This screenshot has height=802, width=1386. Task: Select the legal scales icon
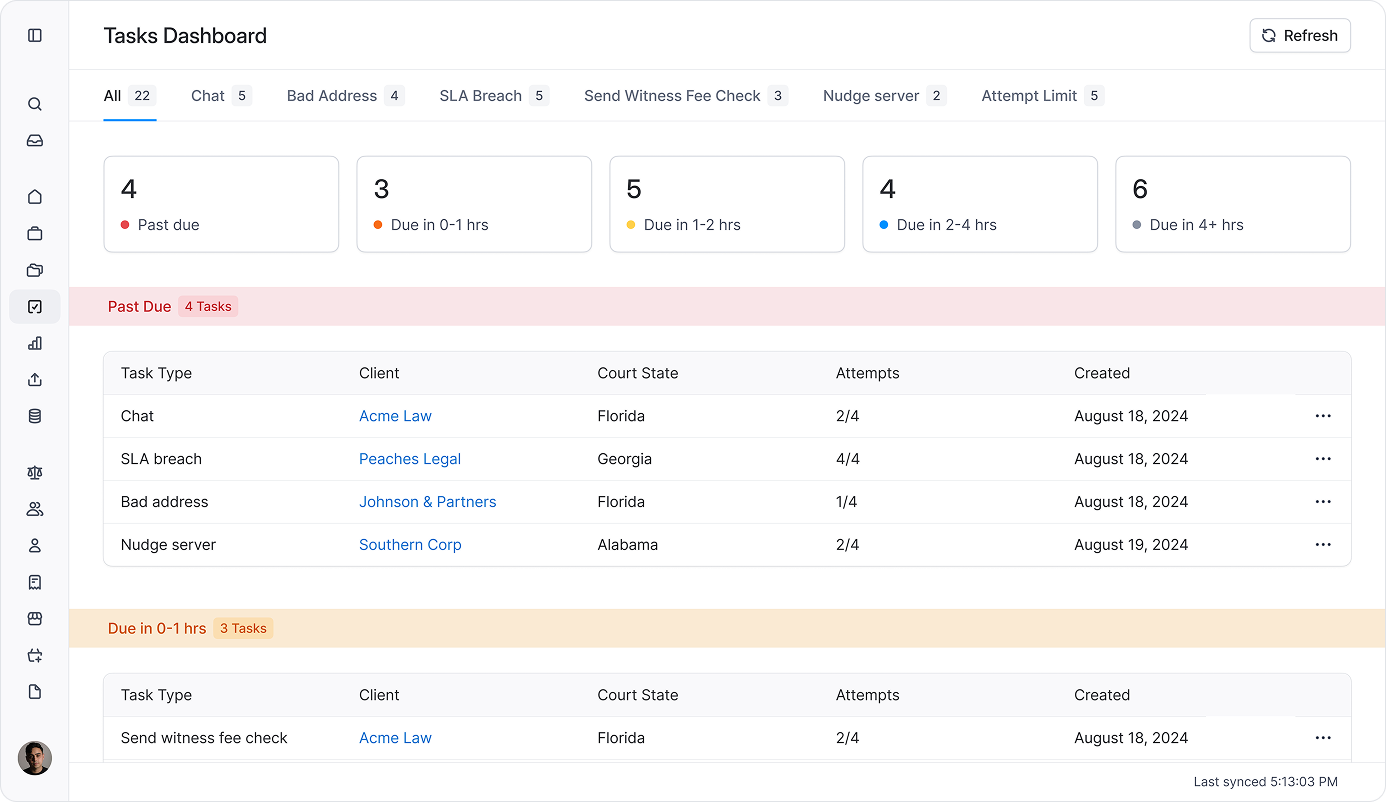35,472
